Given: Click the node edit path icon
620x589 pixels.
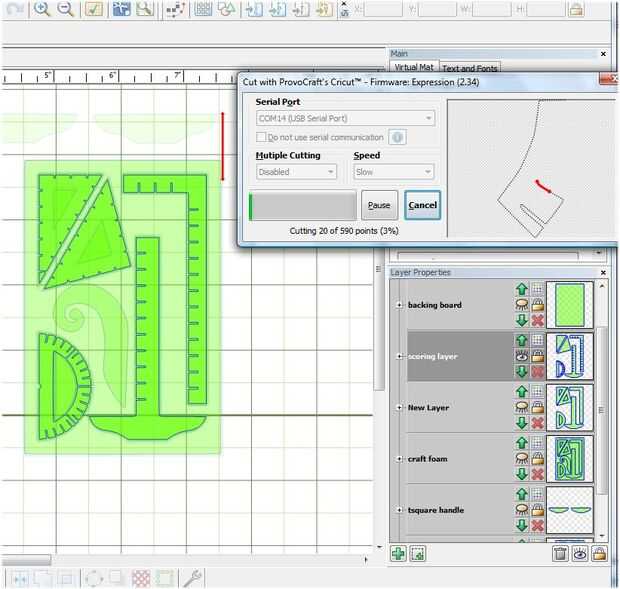Looking at the screenshot, I should pyautogui.click(x=175, y=9).
